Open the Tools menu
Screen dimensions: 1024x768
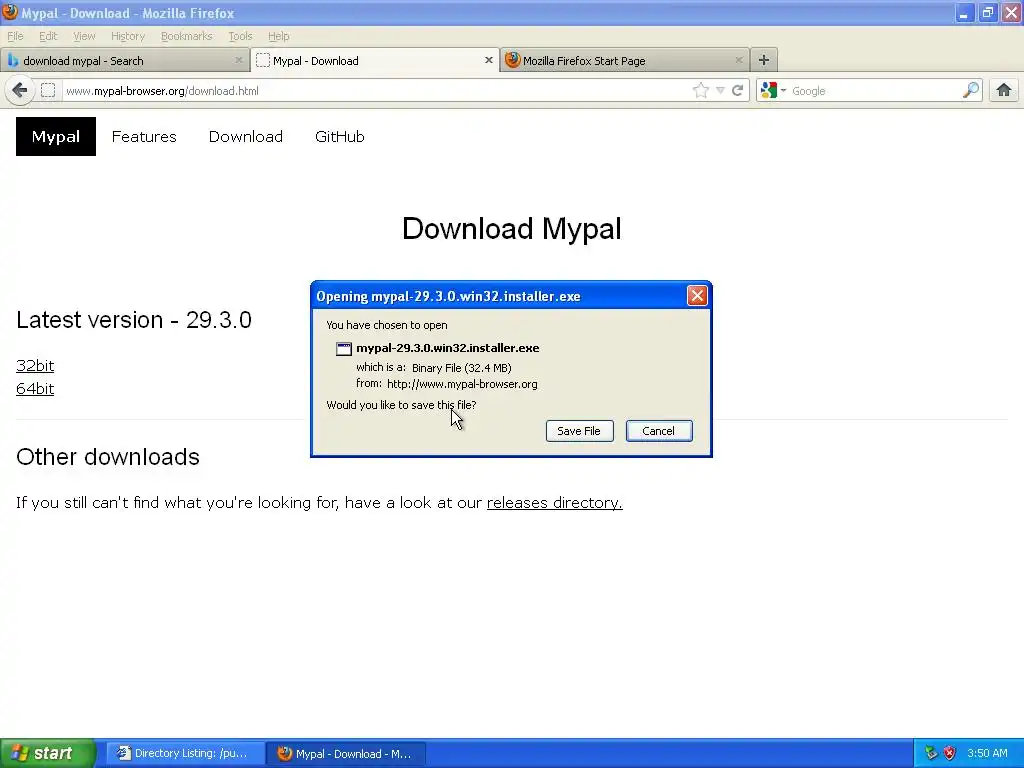click(240, 36)
